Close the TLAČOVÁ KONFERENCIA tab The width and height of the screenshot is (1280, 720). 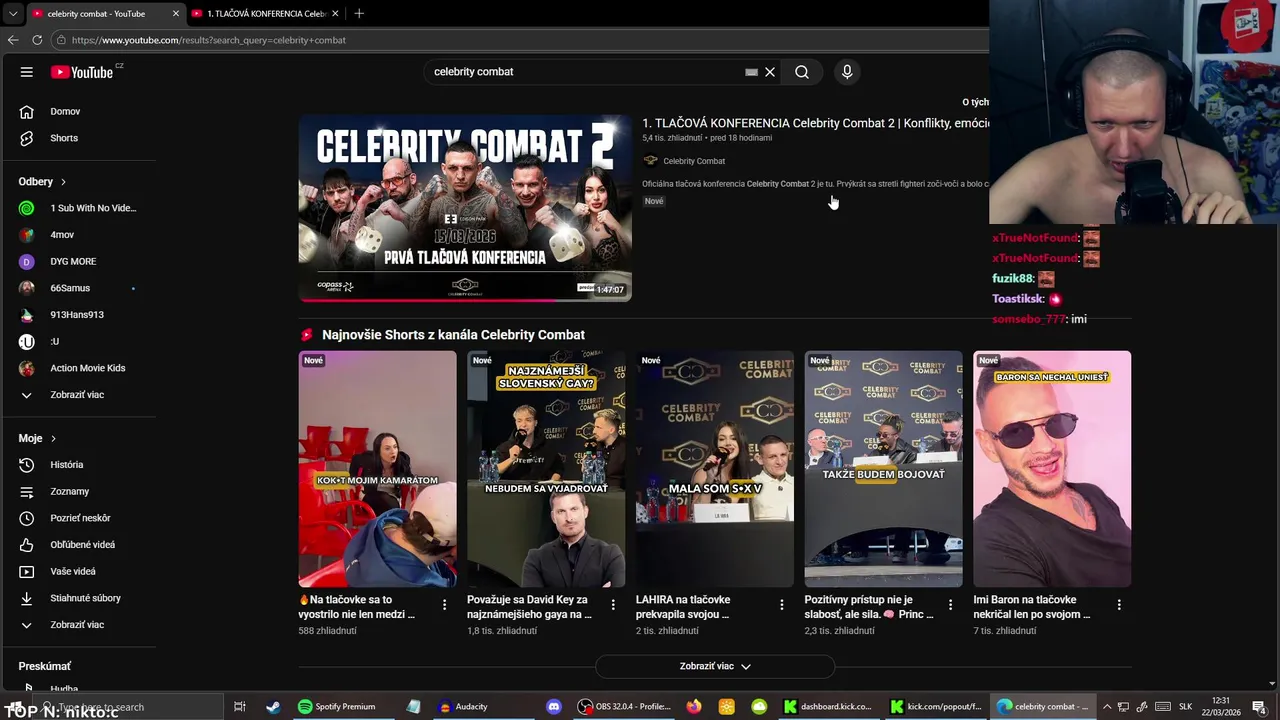(335, 14)
